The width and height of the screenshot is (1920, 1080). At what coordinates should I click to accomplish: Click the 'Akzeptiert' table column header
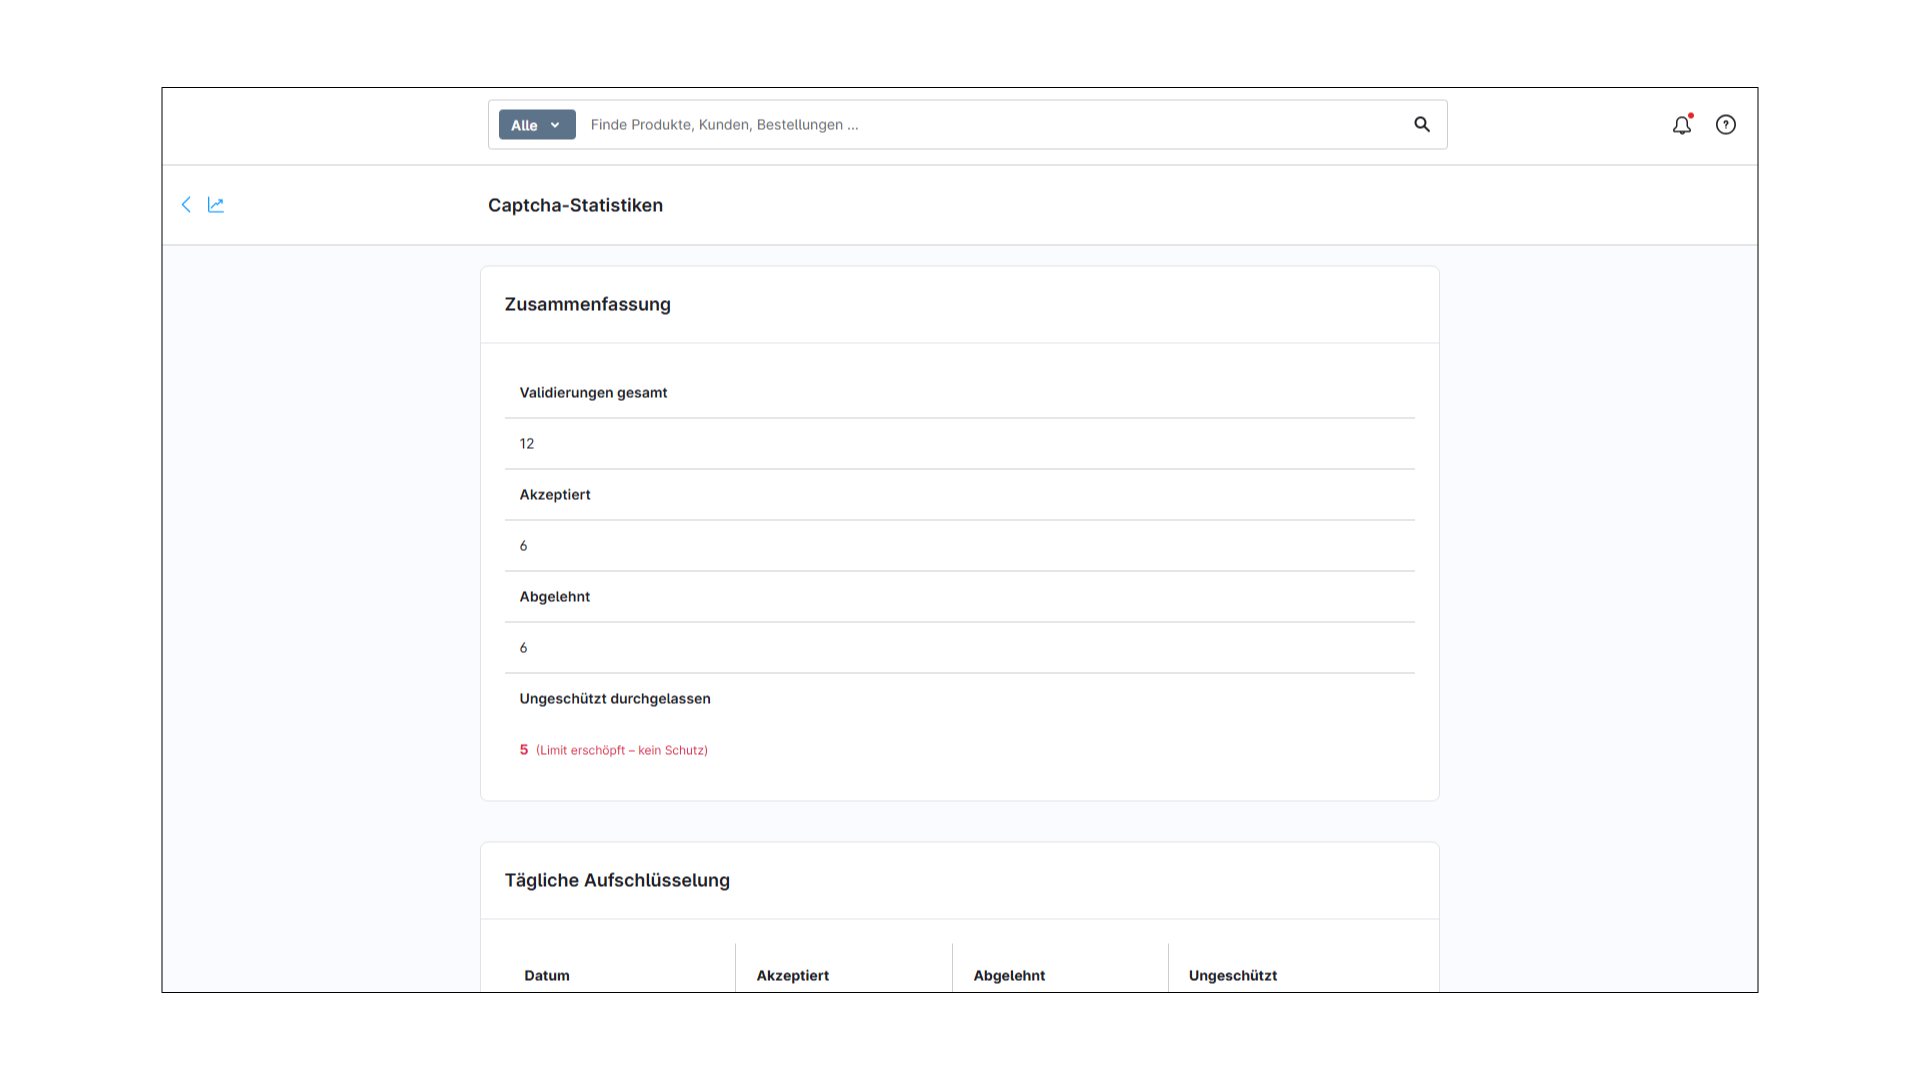793,976
